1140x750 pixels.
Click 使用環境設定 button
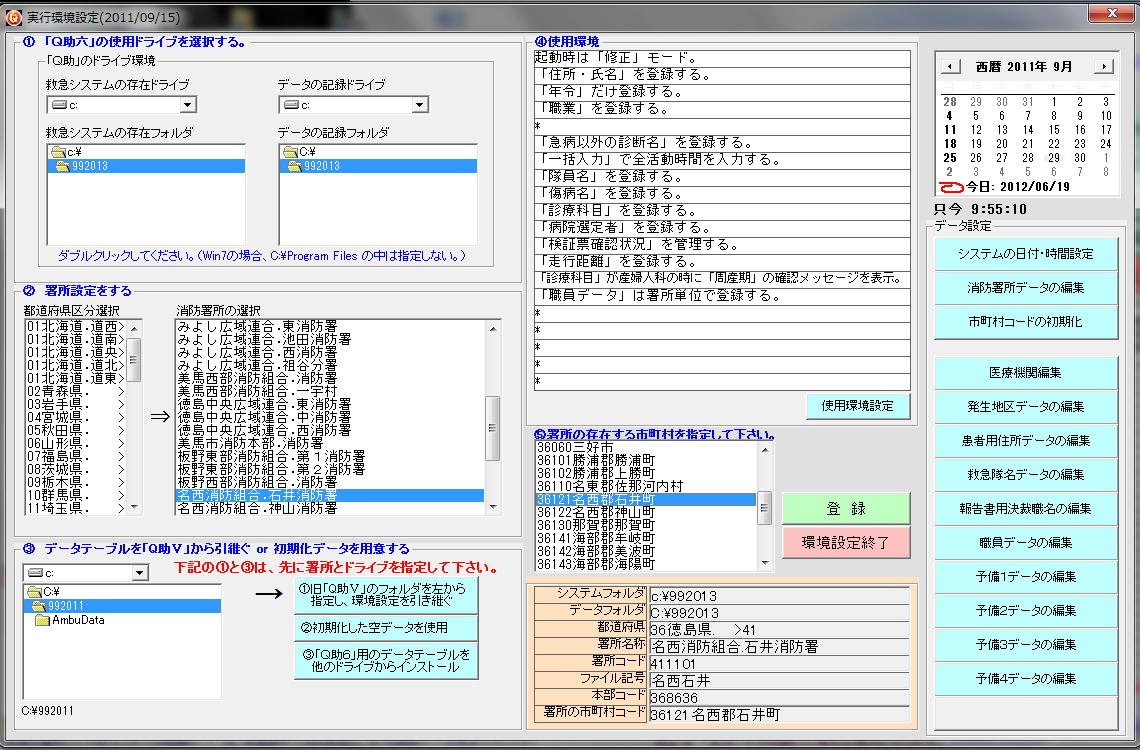click(858, 406)
